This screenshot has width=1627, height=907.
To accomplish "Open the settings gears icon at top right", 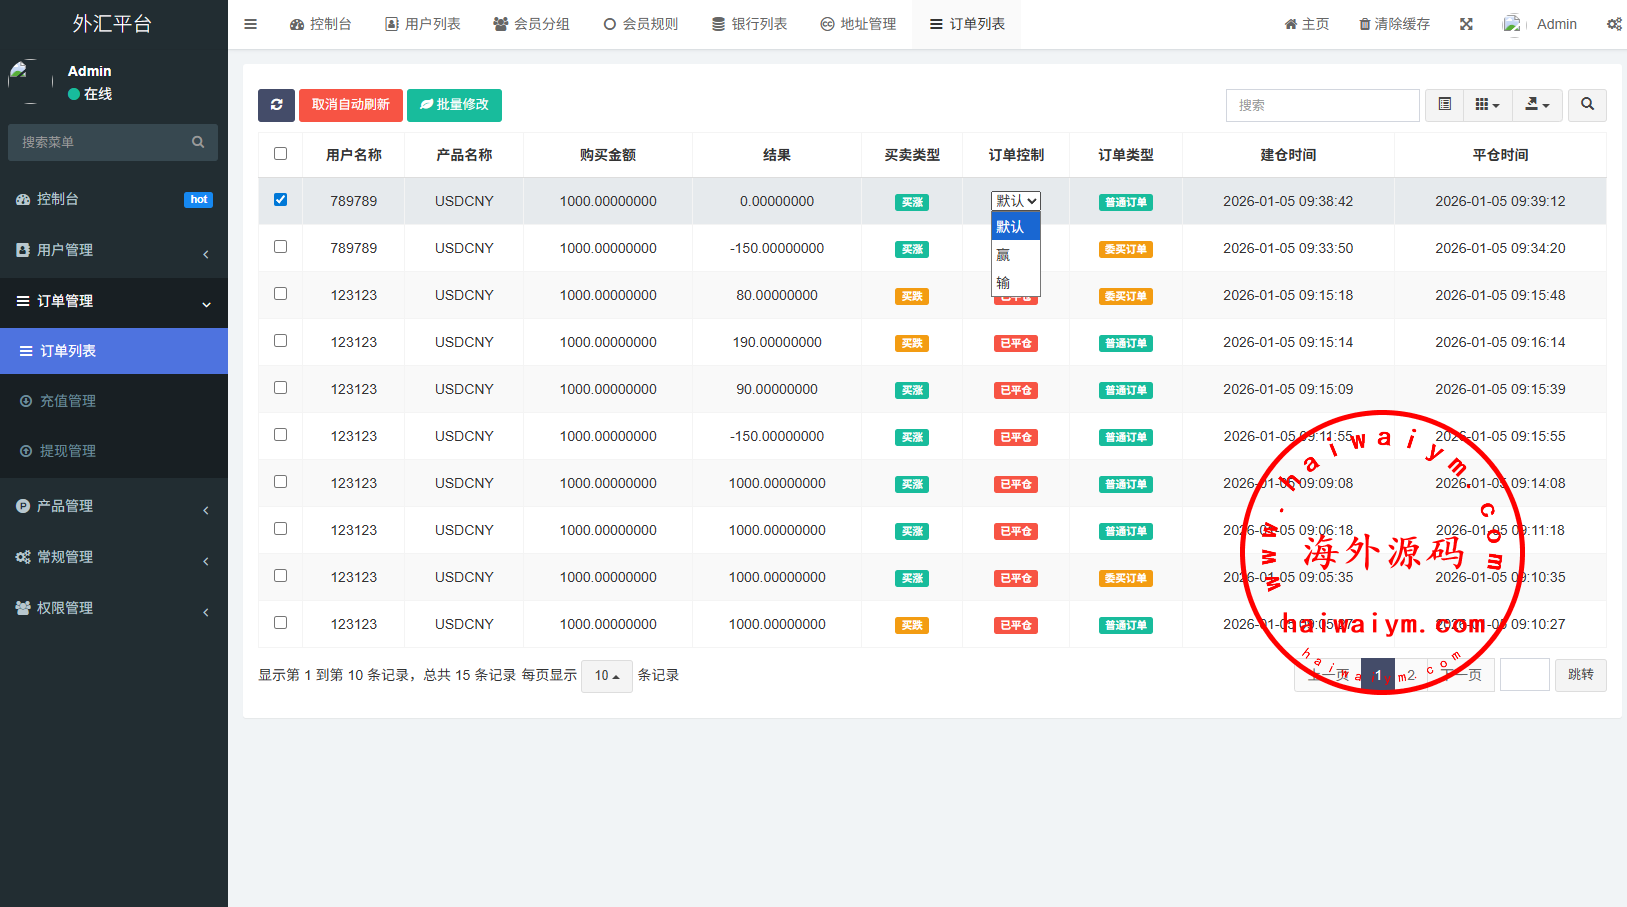I will click(x=1614, y=24).
